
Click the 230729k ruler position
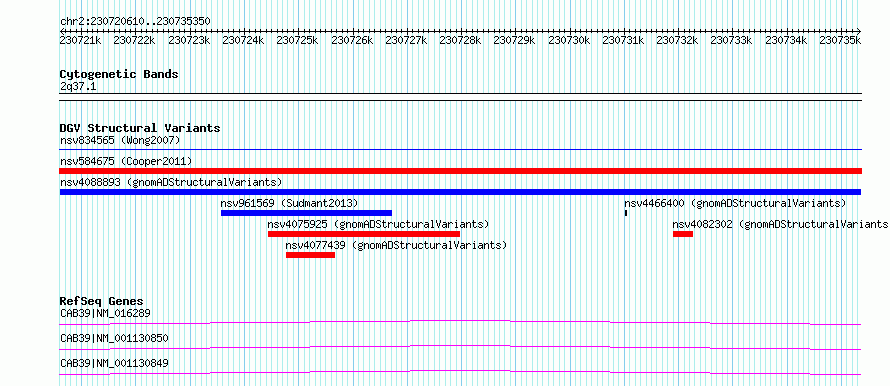click(x=515, y=40)
